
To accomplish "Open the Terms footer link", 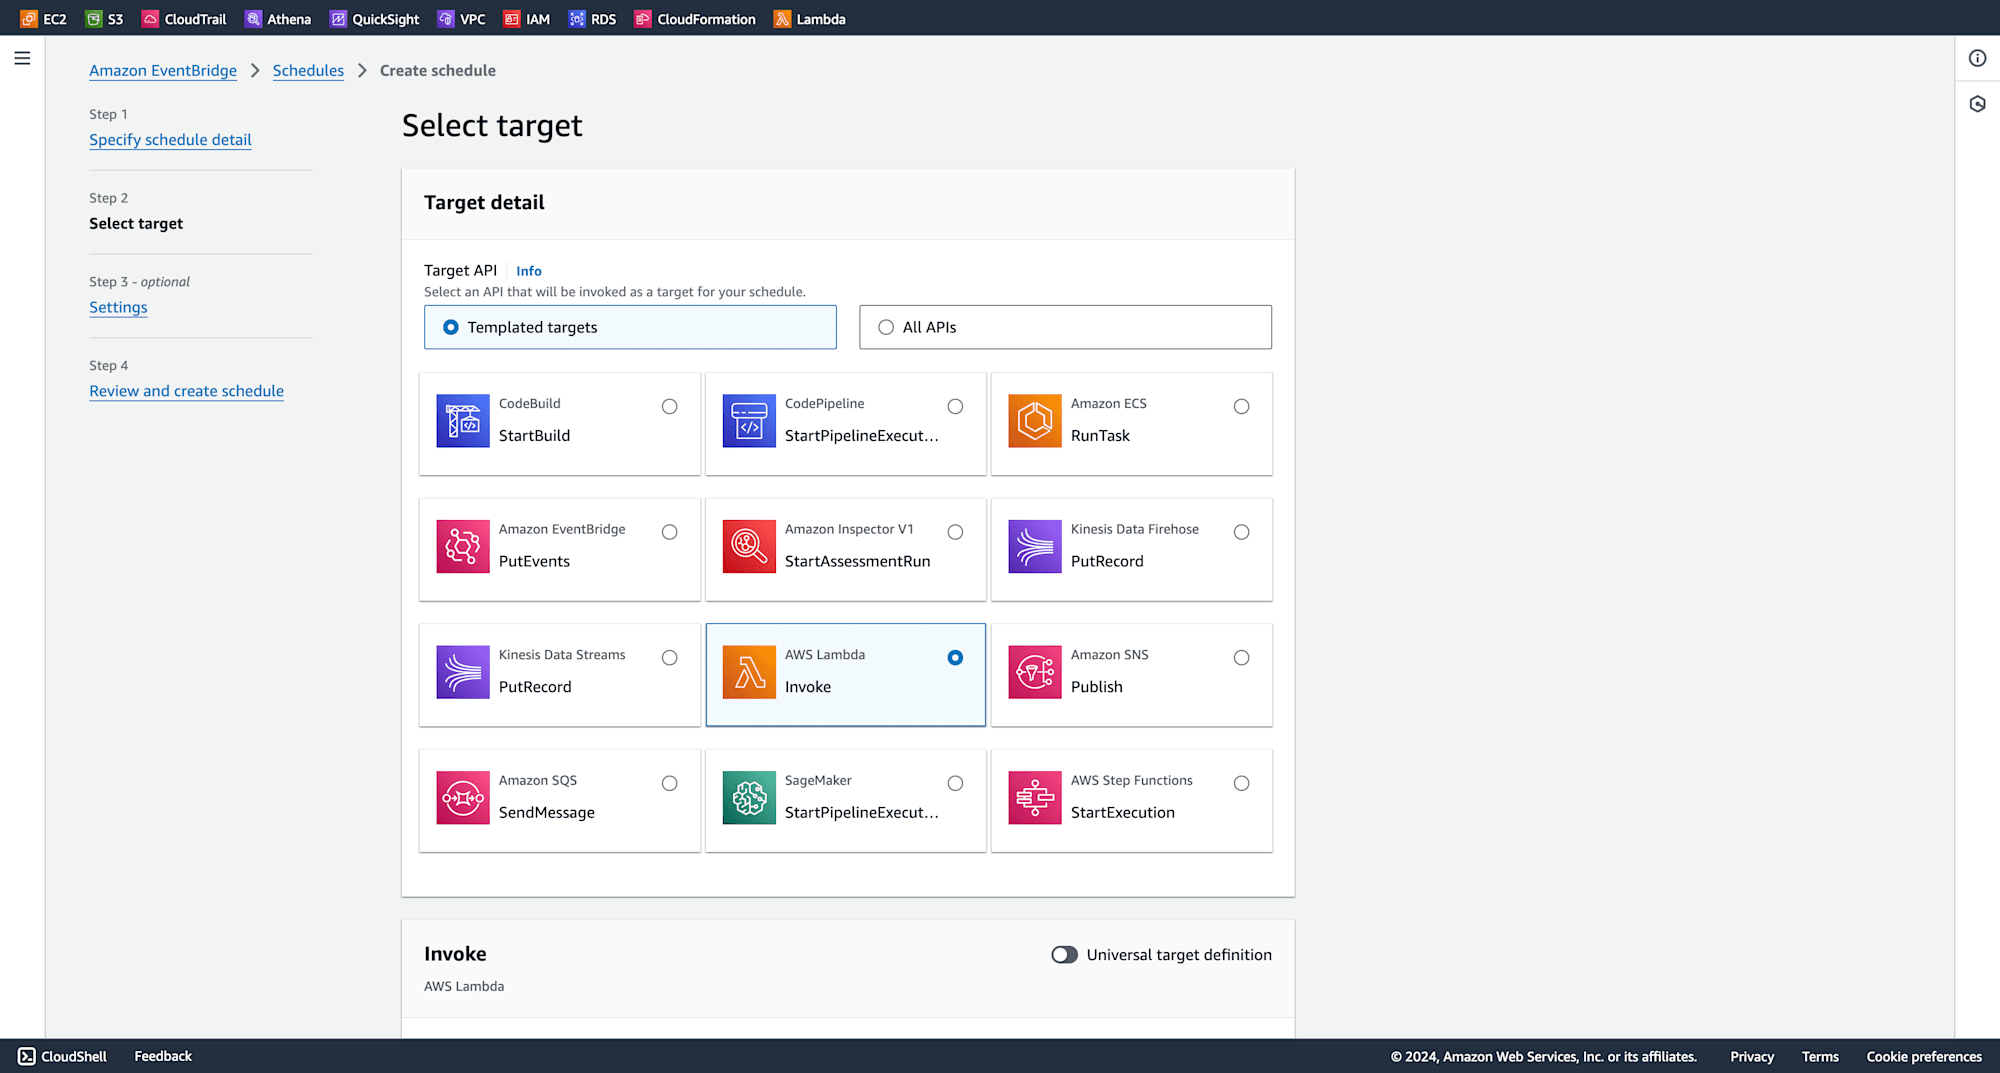I will 1820,1056.
